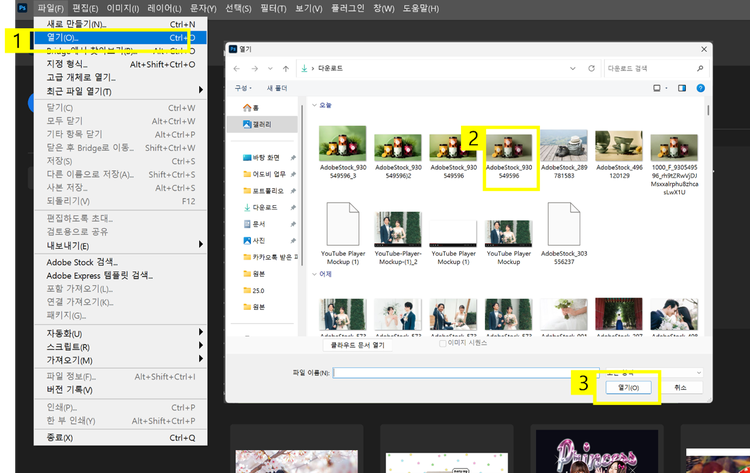Screen dimensions: 750x473
Task: Click the pin icon next to 바탕 화면
Action: pos(293,158)
